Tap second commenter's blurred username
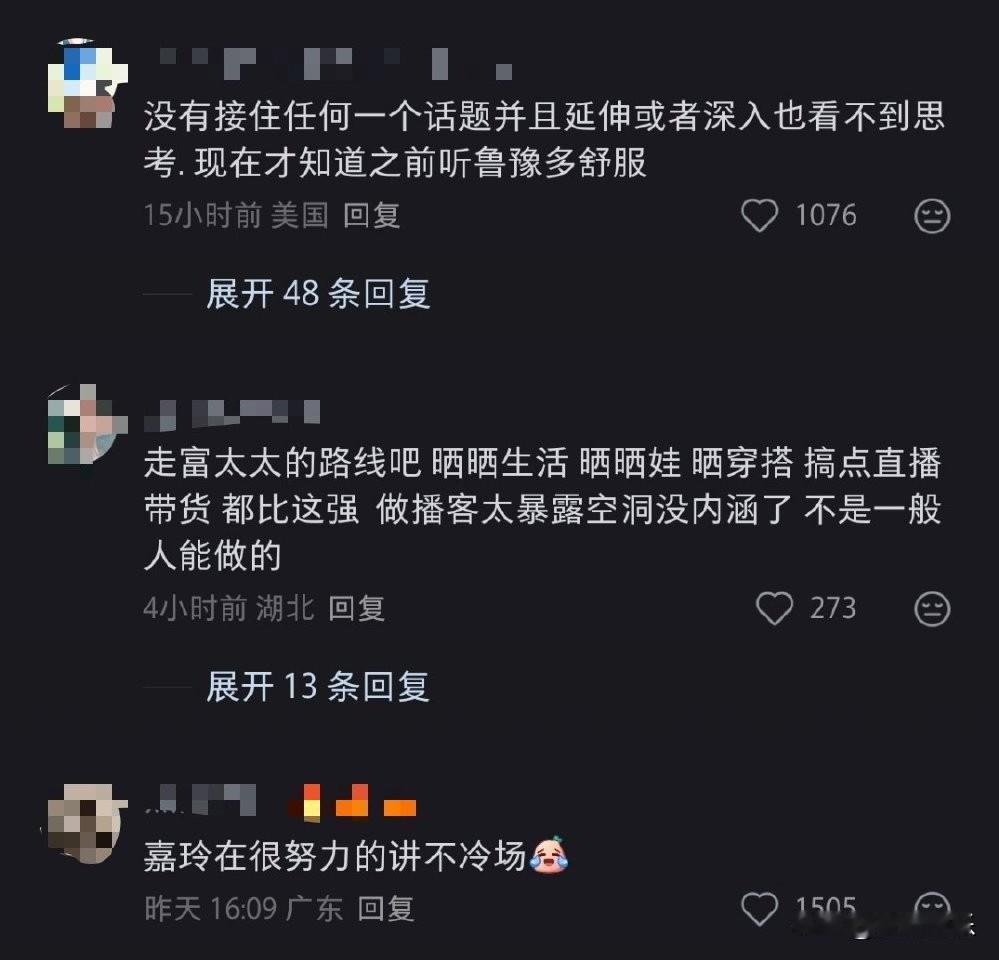 click(x=232, y=415)
